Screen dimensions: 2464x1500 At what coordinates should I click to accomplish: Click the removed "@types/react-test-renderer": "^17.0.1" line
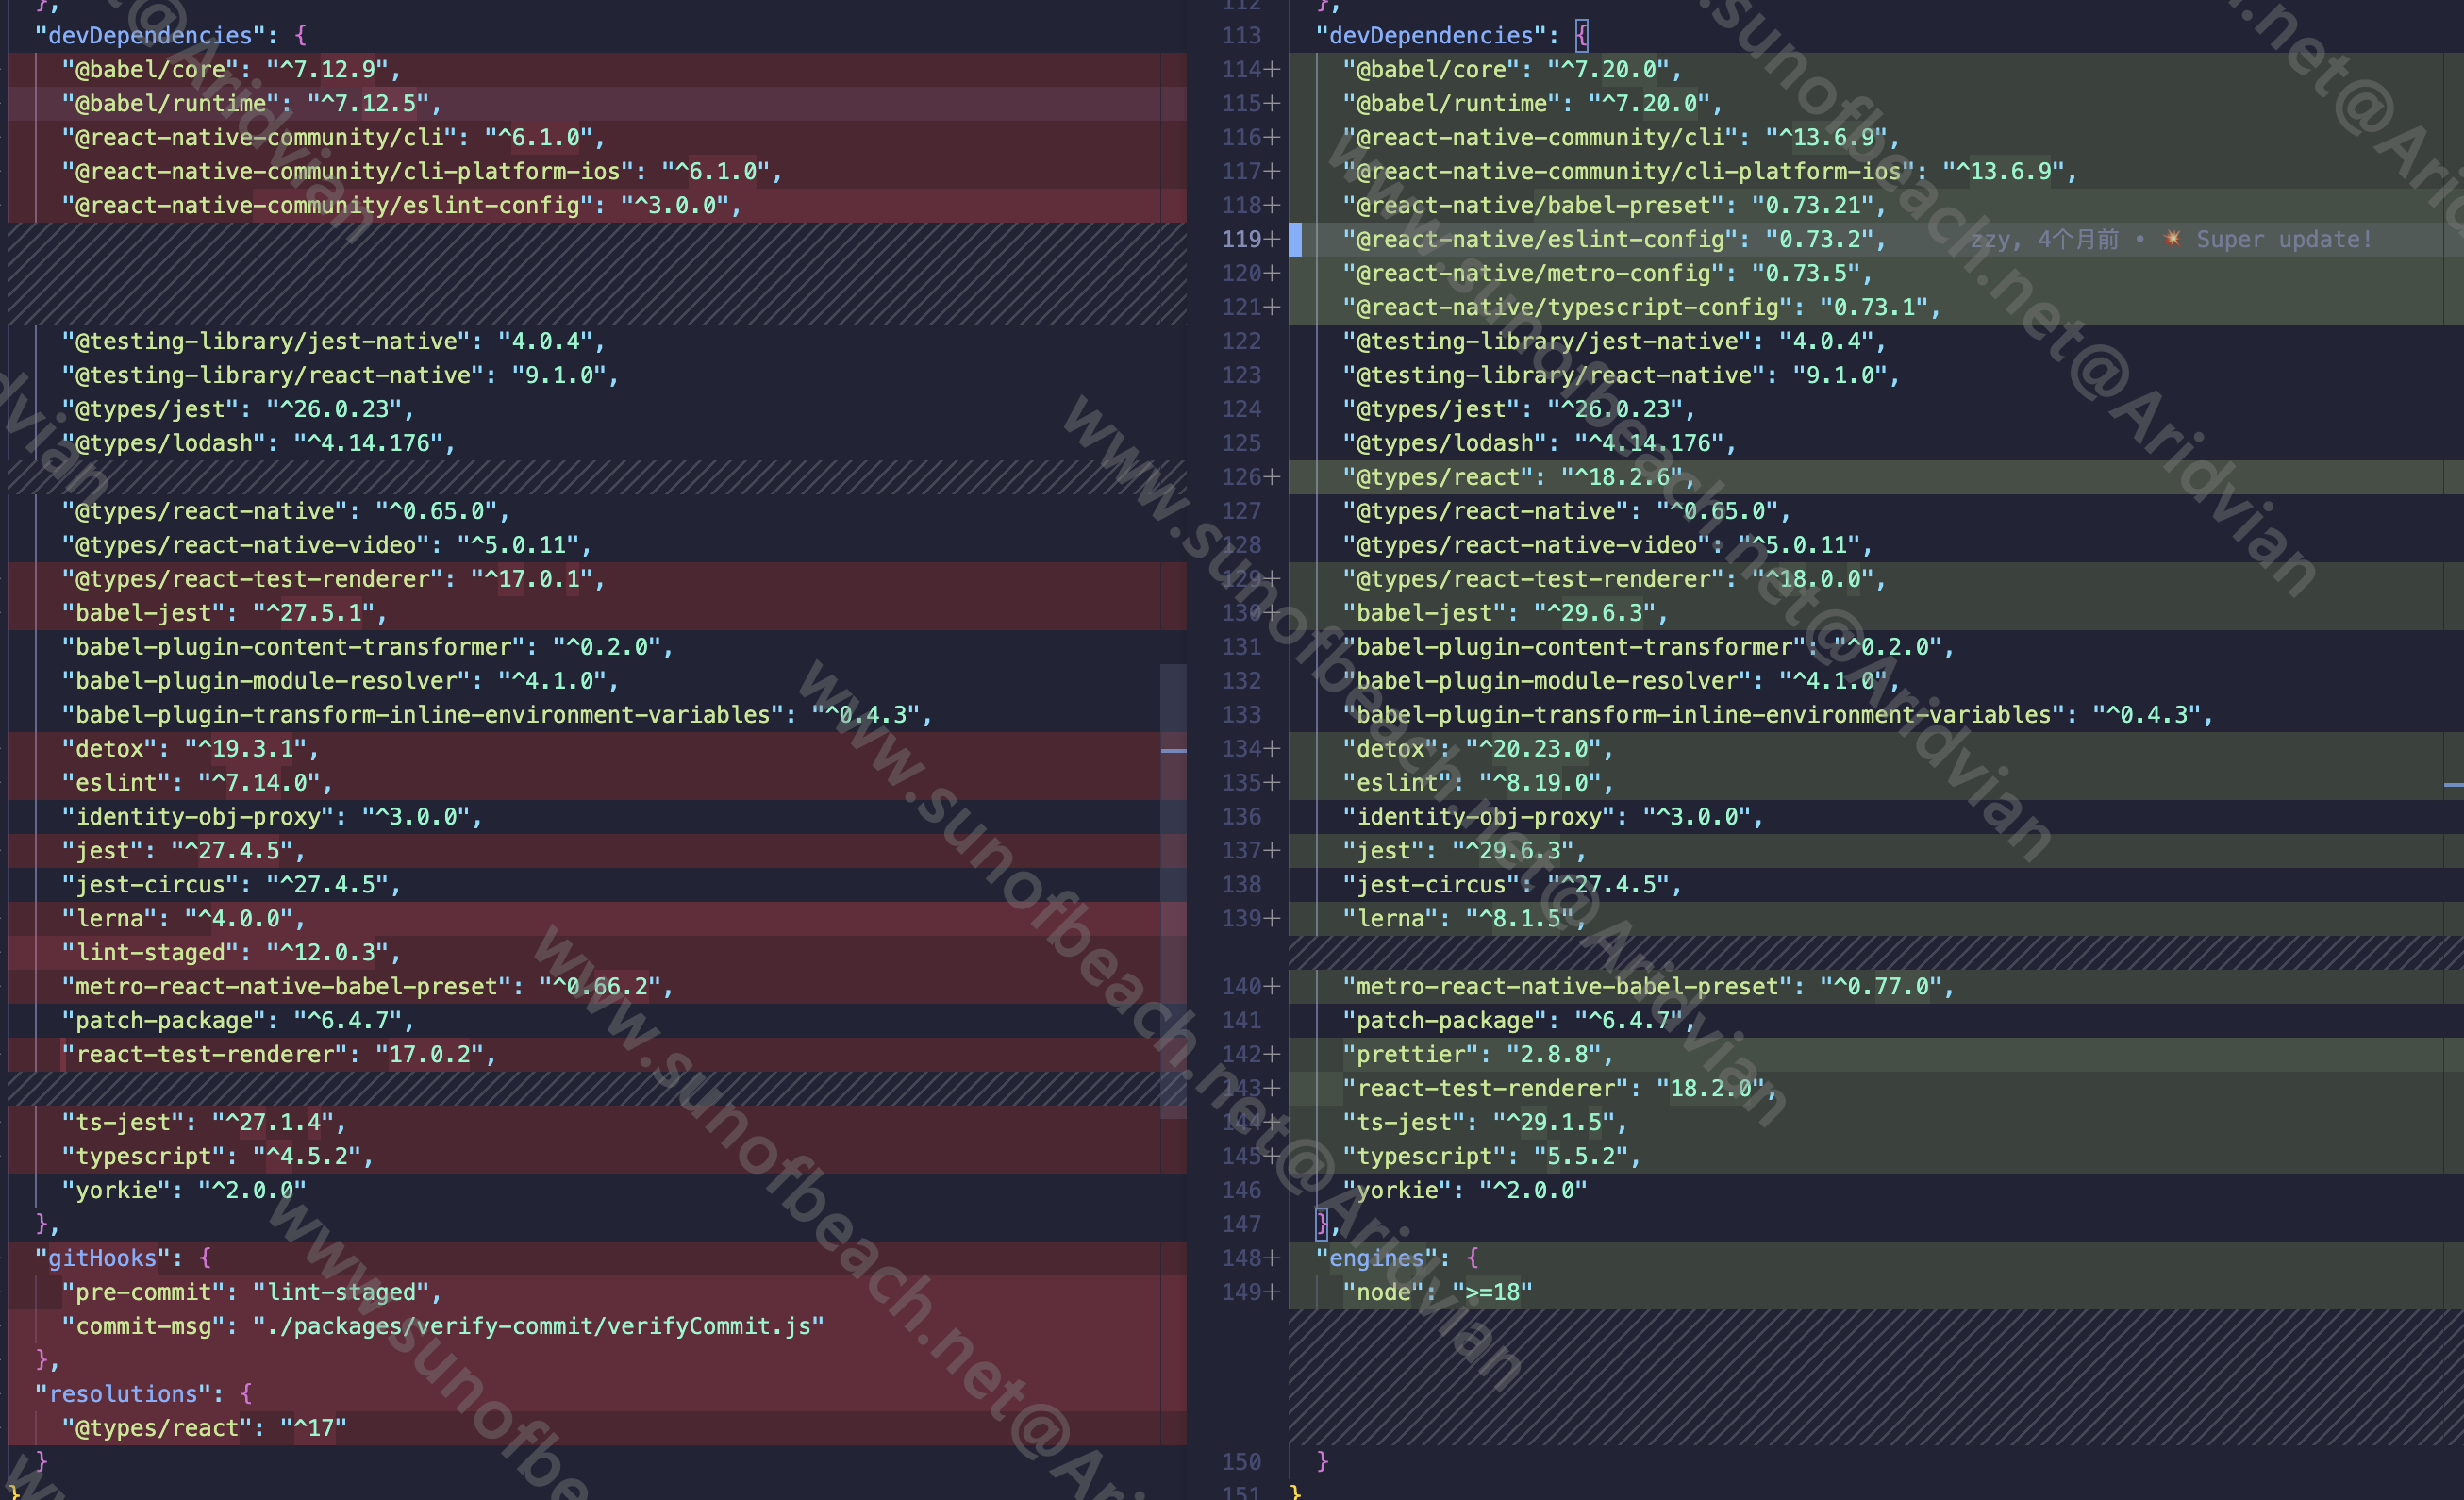coord(597,579)
